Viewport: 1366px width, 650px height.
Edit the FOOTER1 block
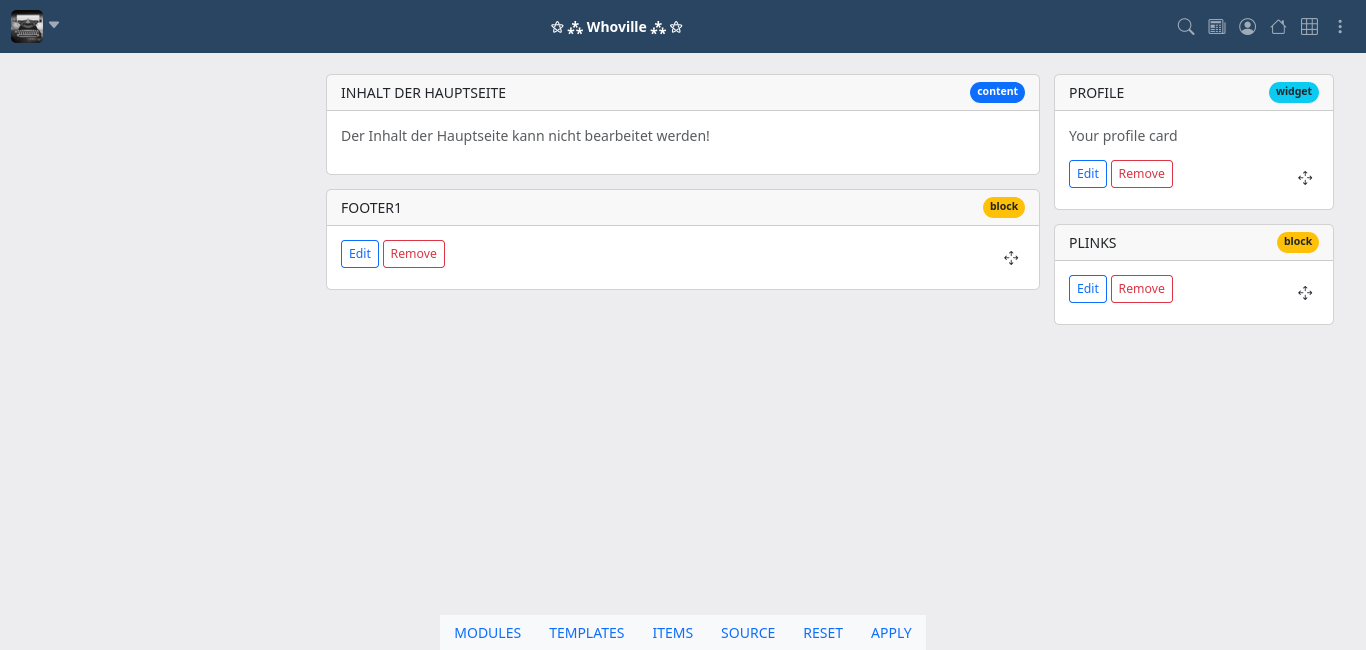tap(360, 254)
